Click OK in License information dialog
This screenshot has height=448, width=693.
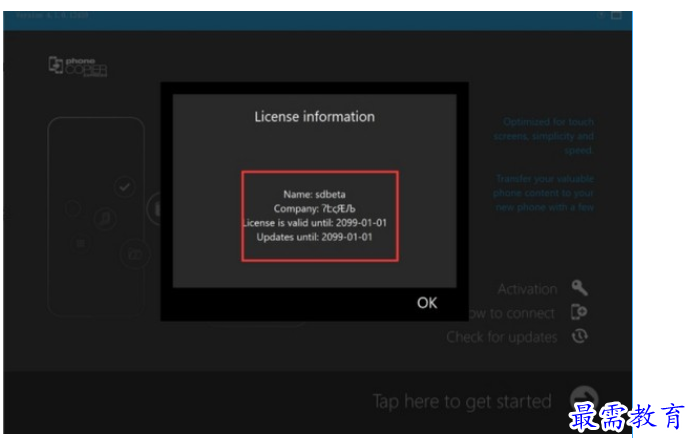coord(426,303)
